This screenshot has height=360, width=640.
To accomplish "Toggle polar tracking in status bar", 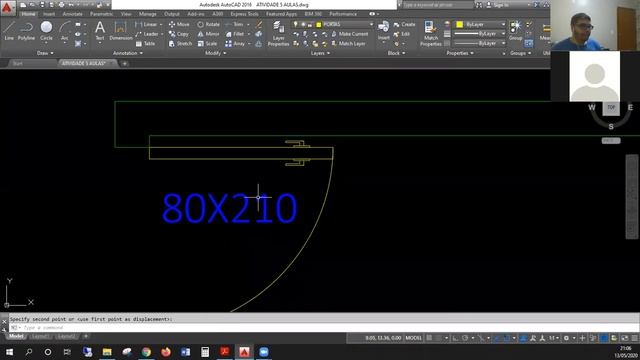I will [x=465, y=338].
